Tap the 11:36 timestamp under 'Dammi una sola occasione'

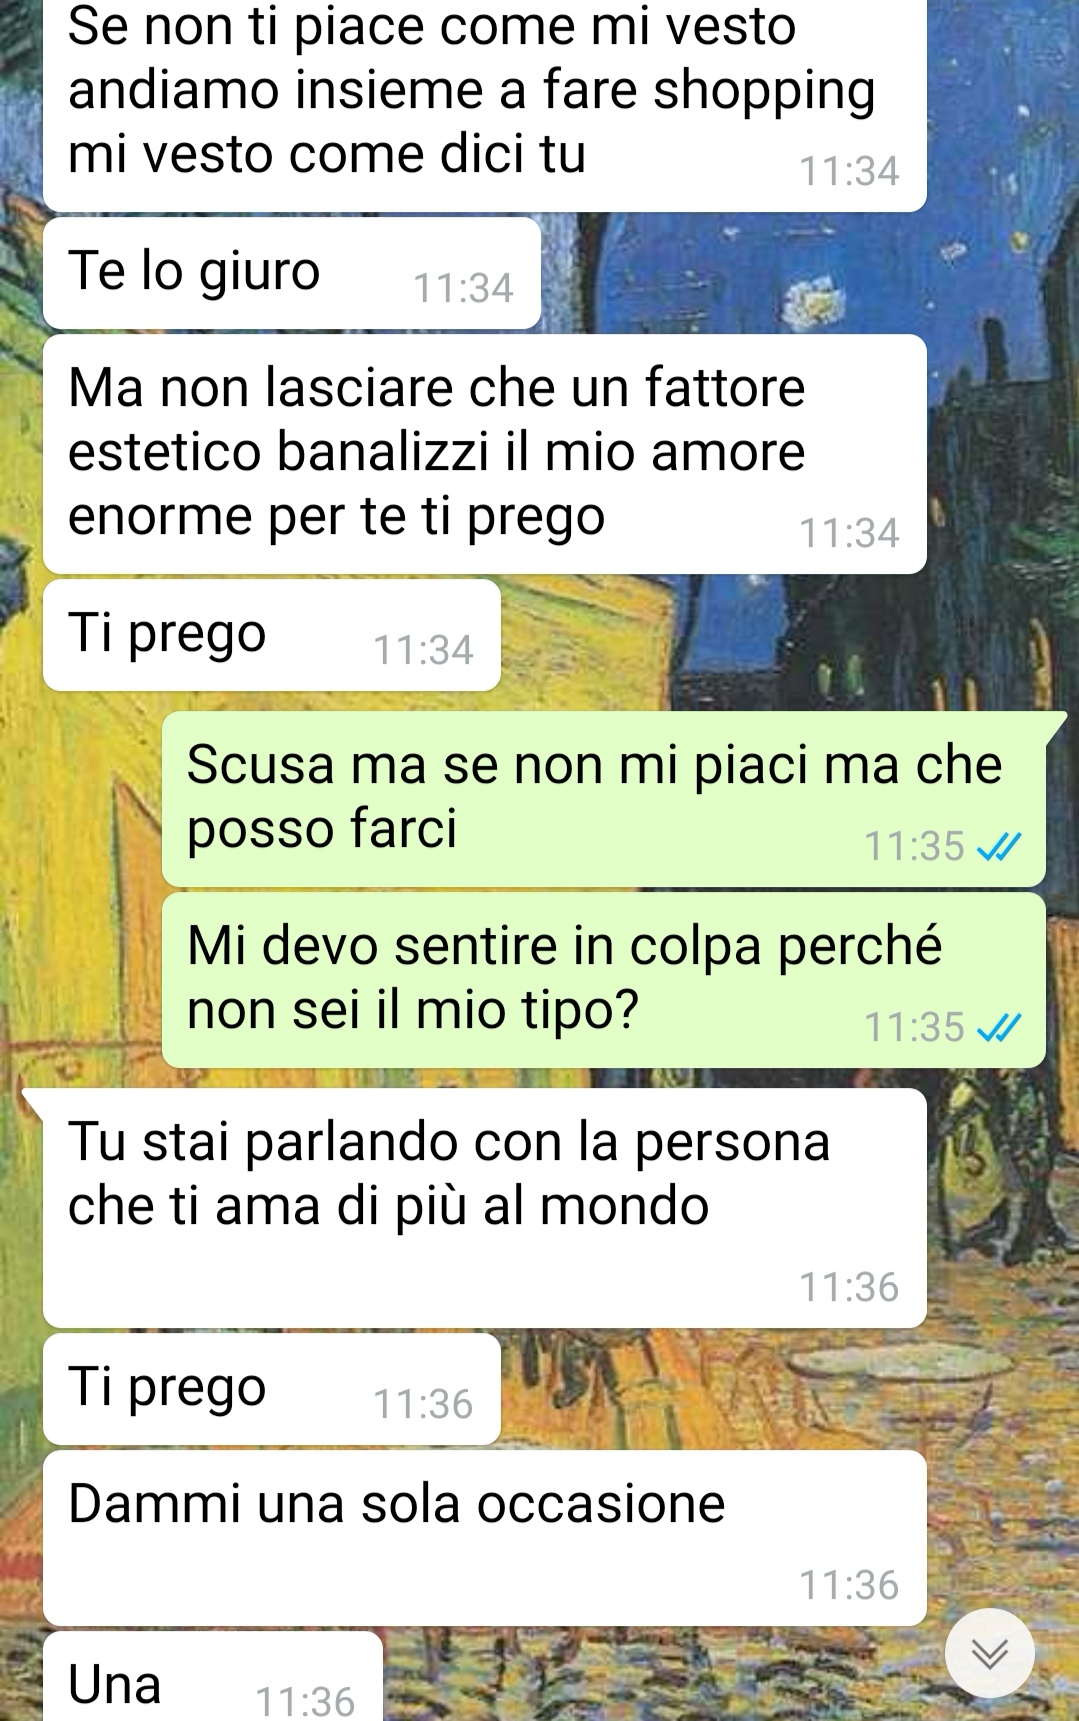click(x=849, y=1586)
